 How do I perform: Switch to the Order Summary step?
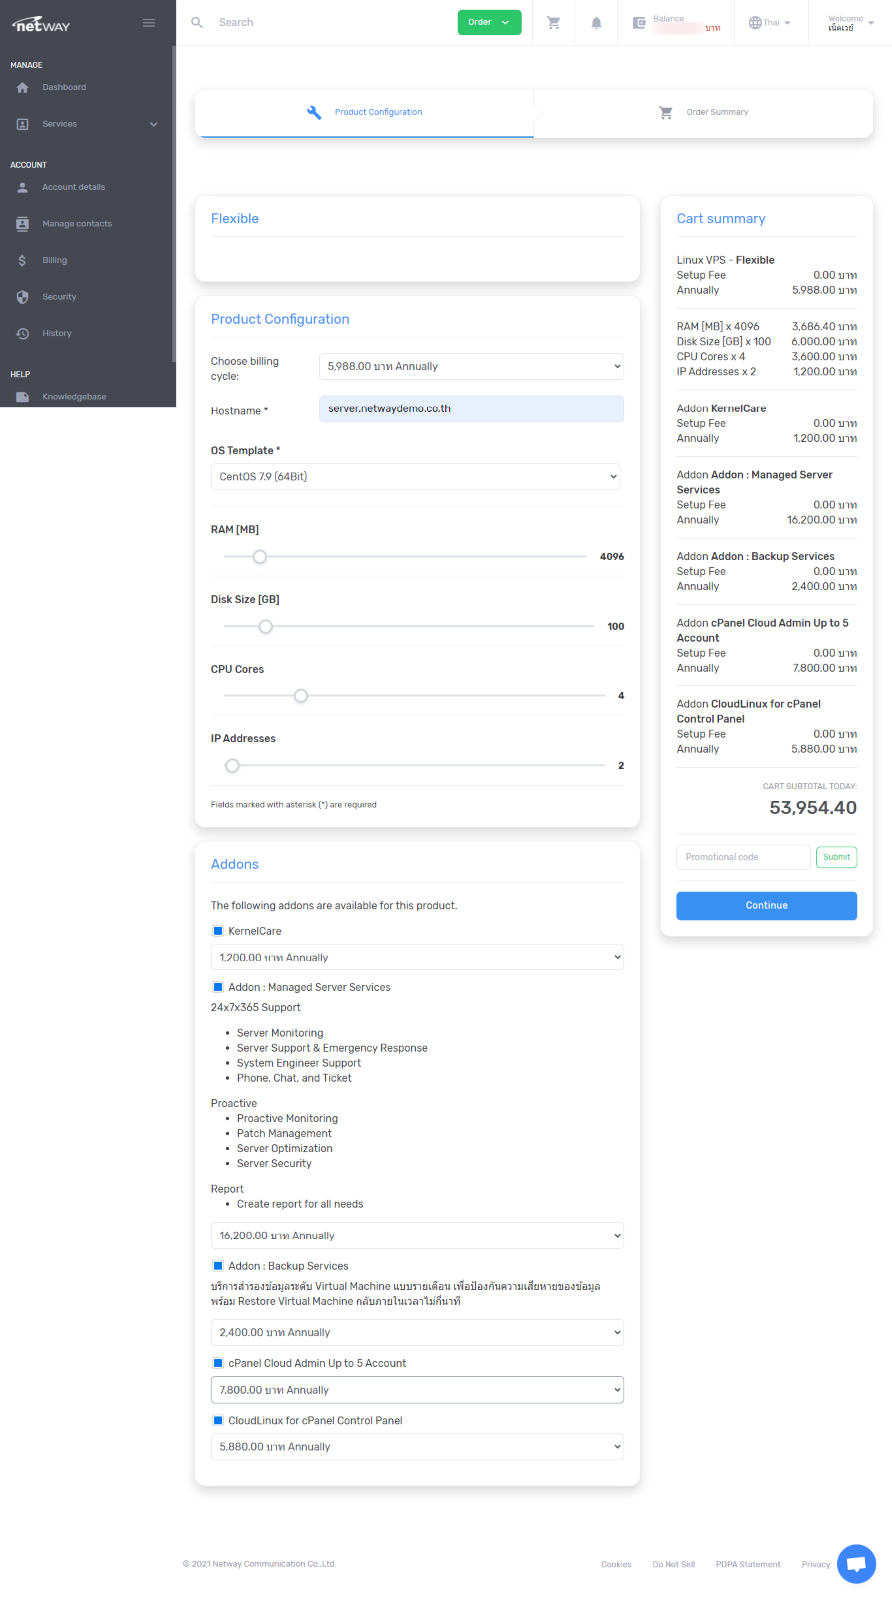[x=704, y=113]
